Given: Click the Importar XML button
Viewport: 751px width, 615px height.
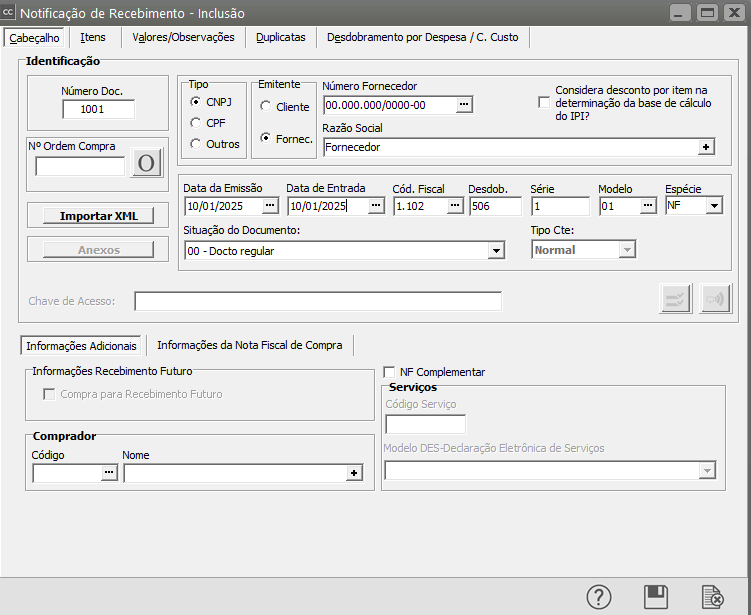Looking at the screenshot, I should tap(98, 216).
